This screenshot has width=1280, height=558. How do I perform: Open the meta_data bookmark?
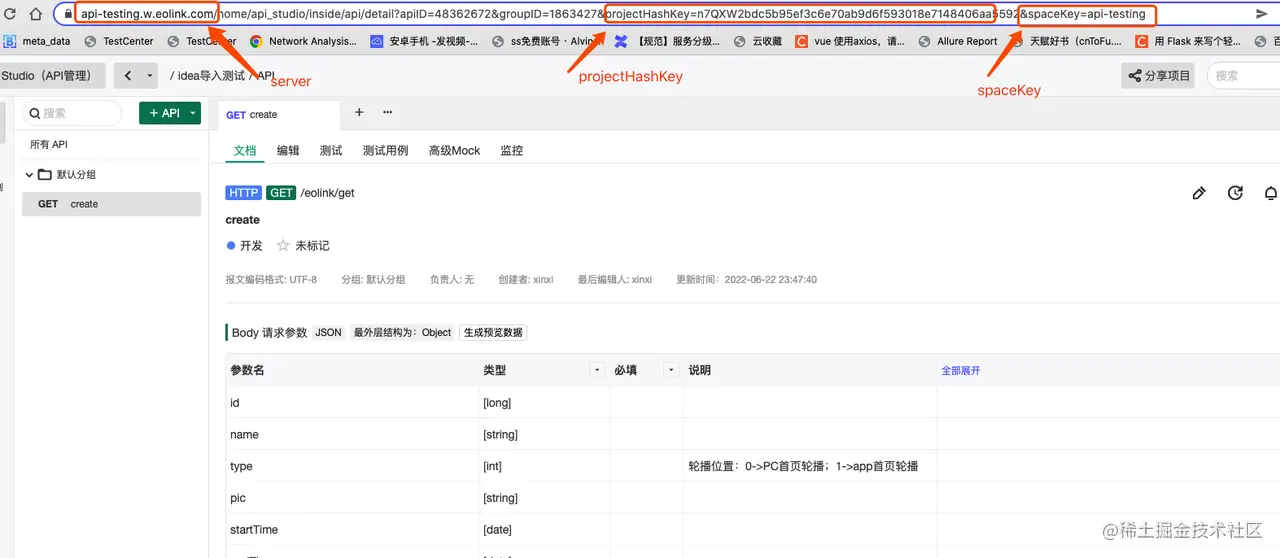pos(37,41)
